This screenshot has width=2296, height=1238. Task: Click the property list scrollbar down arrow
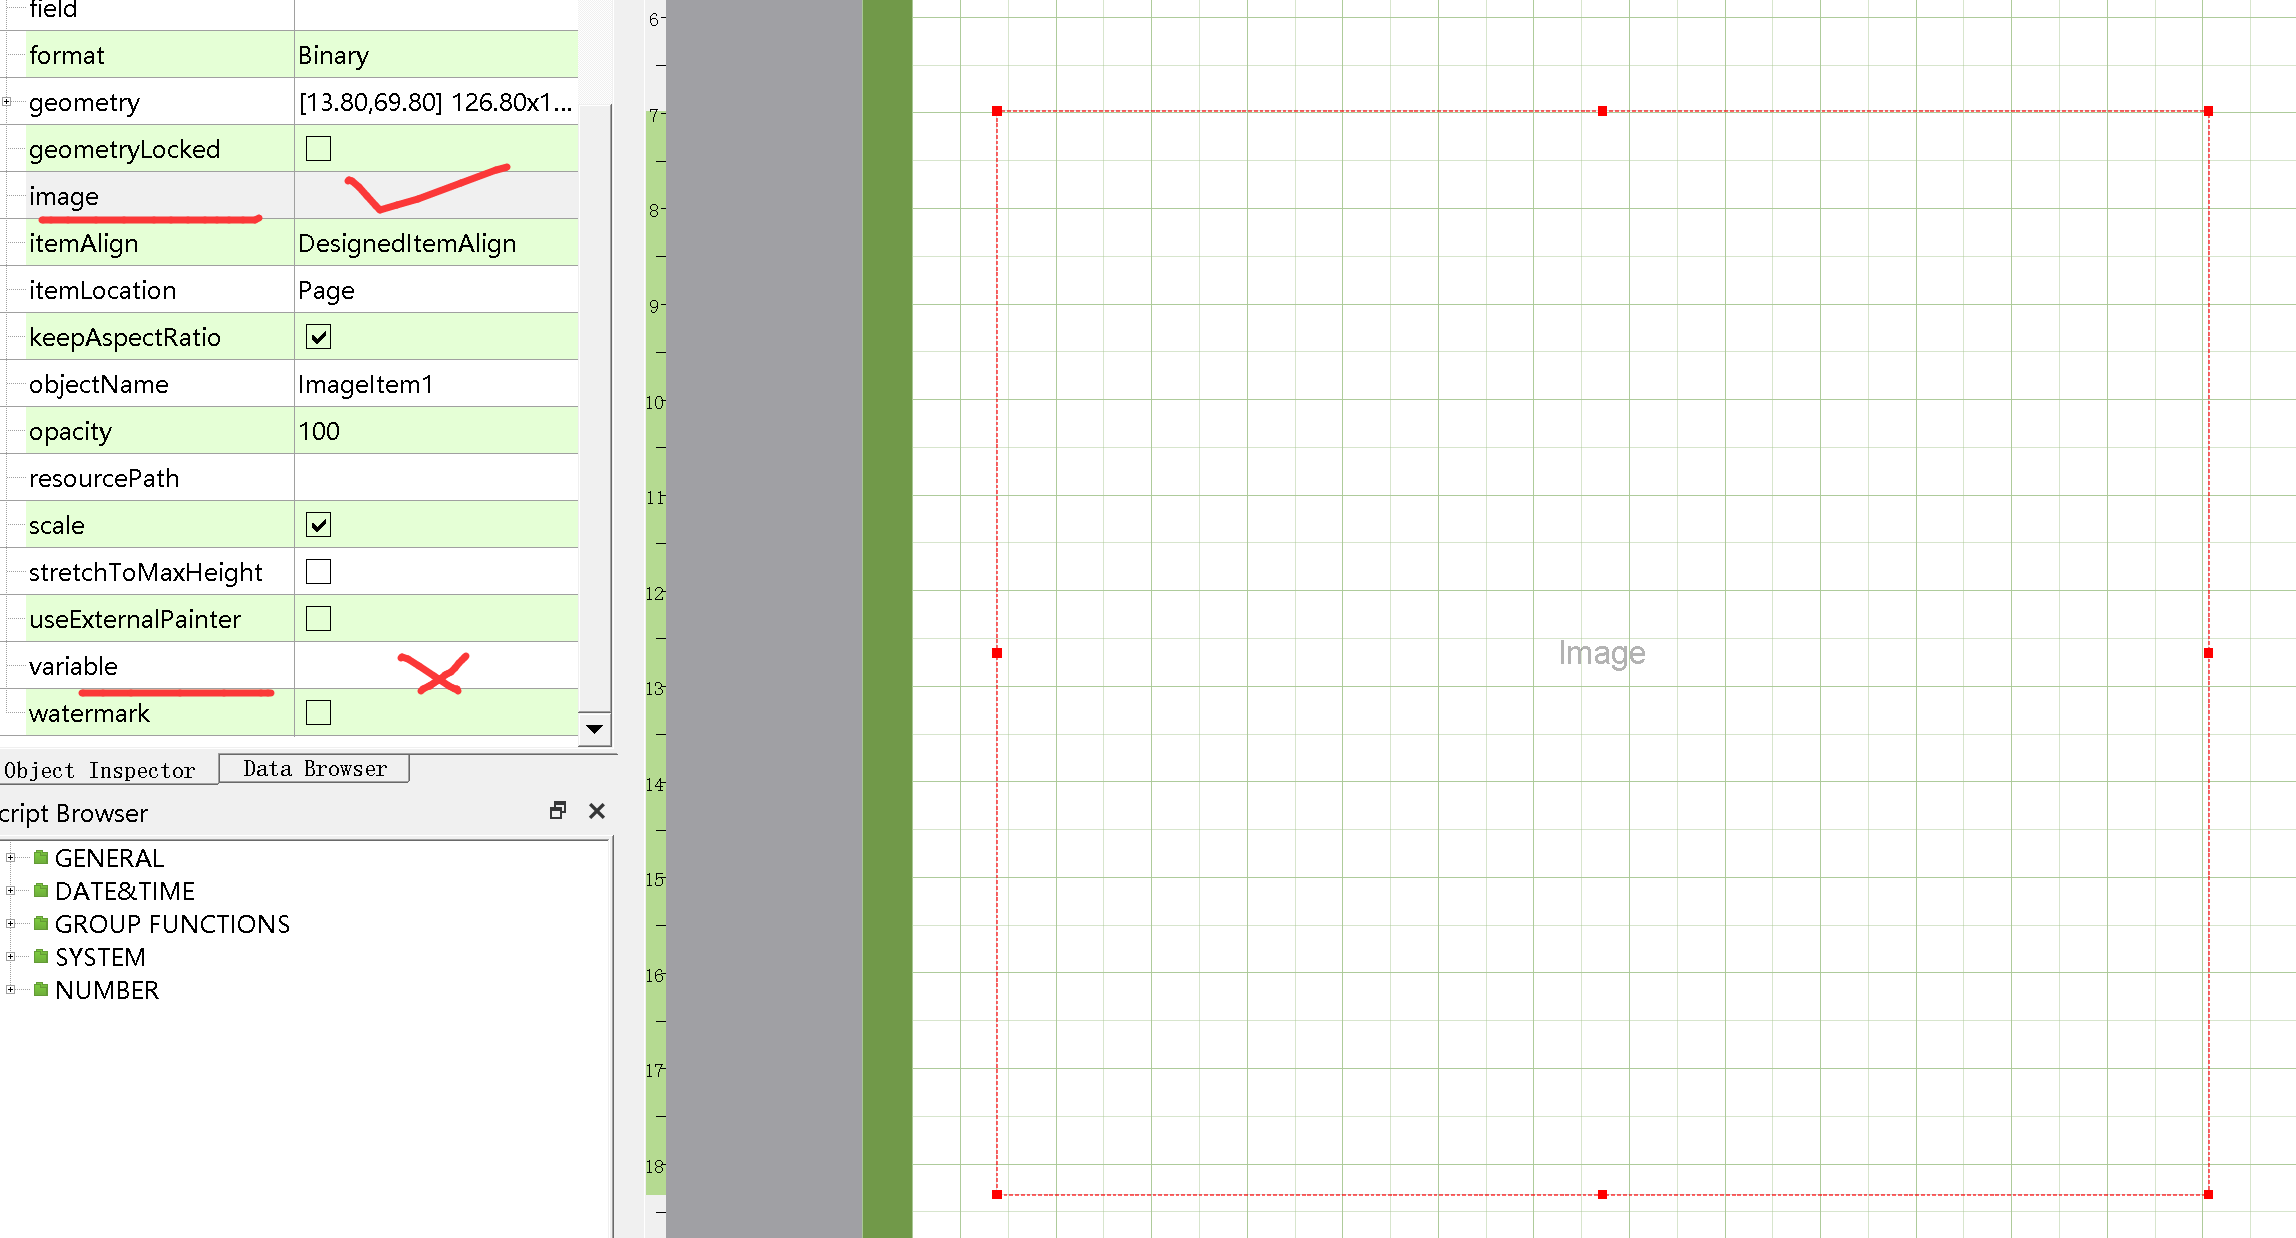pos(594,728)
